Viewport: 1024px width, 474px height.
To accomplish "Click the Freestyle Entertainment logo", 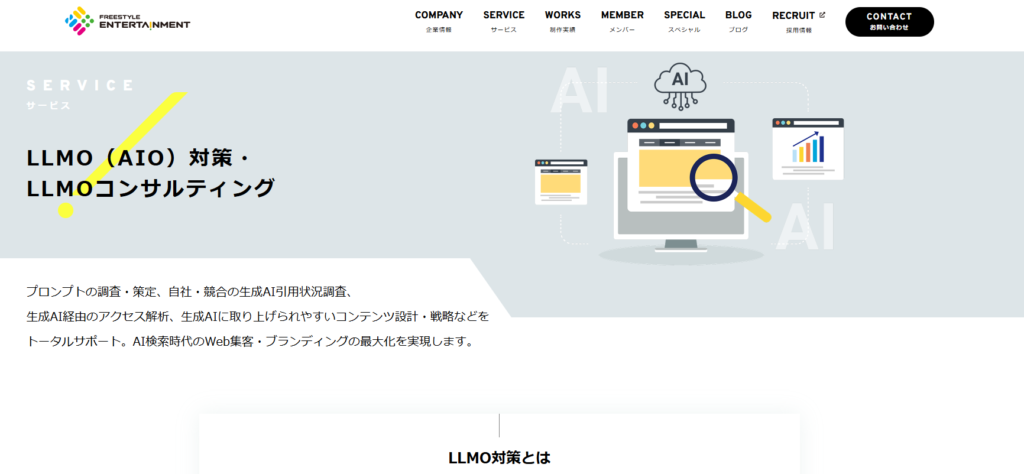I will tap(127, 21).
